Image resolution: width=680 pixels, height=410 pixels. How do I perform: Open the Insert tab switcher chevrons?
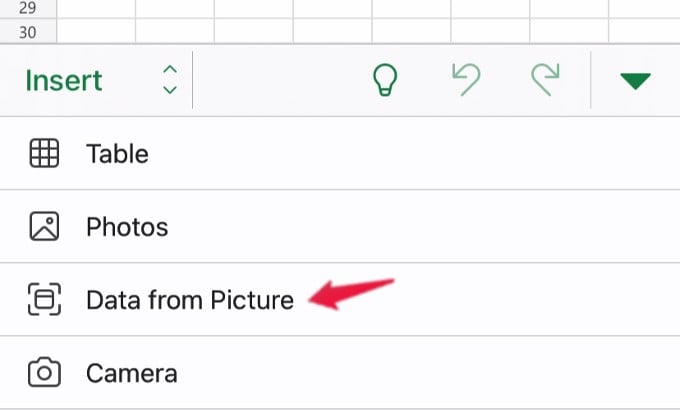170,80
